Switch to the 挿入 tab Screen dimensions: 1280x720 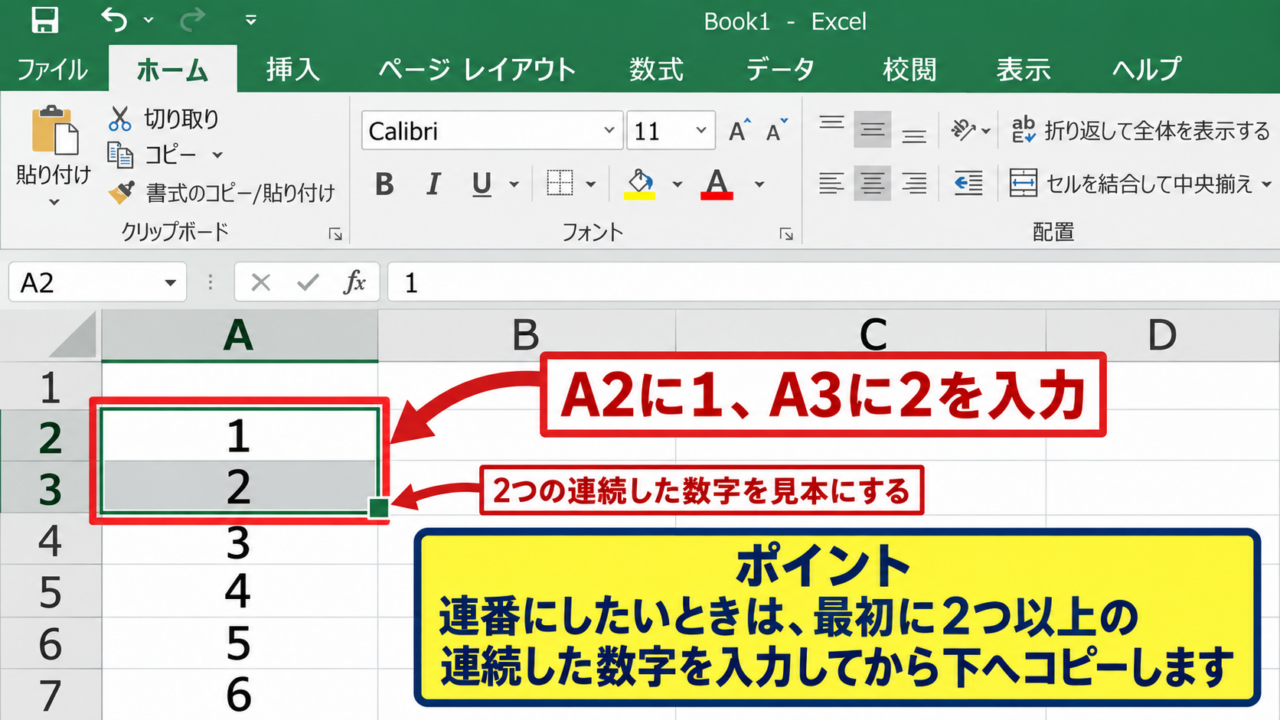293,69
